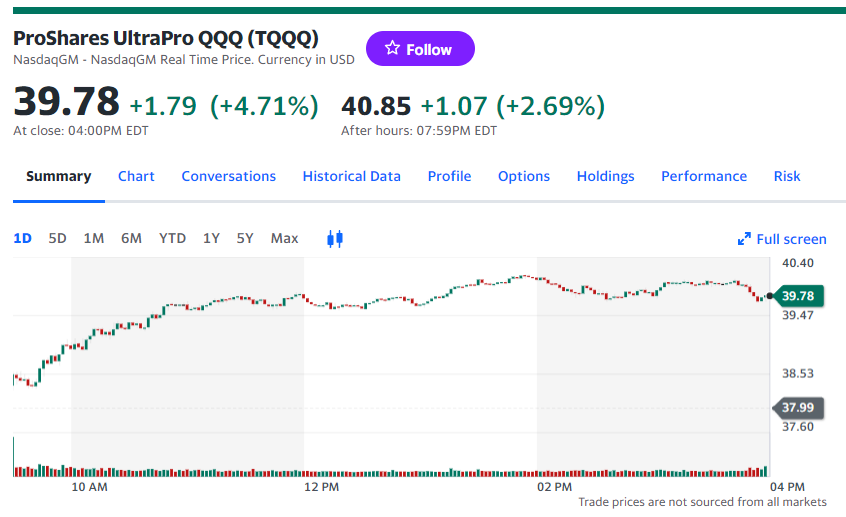
Task: Select the 1D chart range
Action: click(23, 239)
